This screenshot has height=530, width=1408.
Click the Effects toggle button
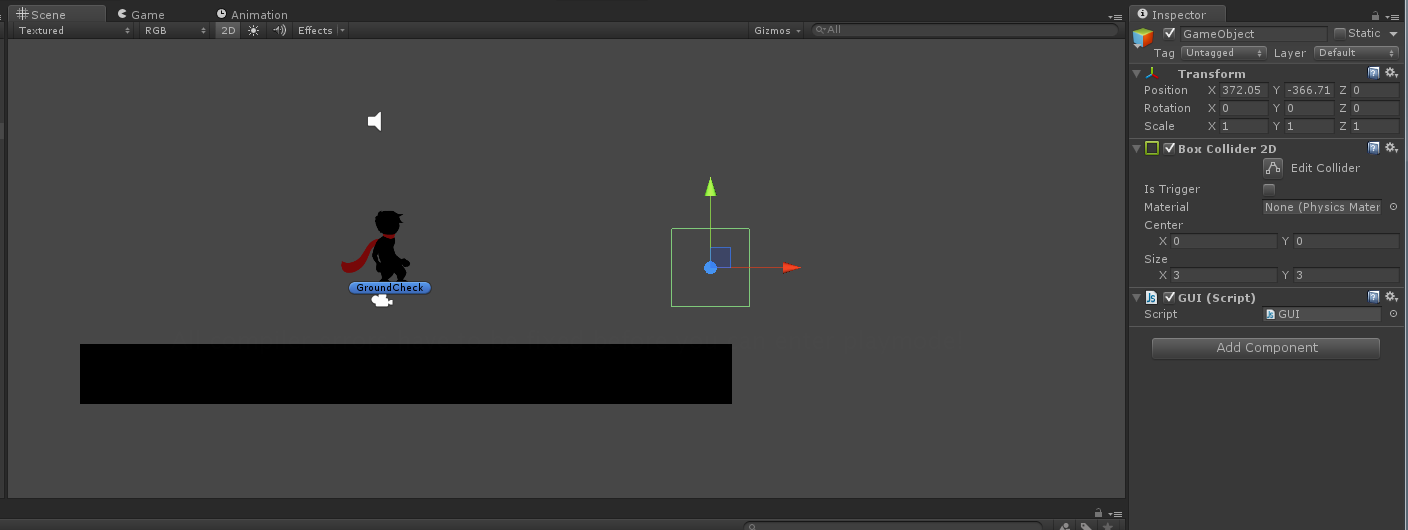(x=315, y=30)
